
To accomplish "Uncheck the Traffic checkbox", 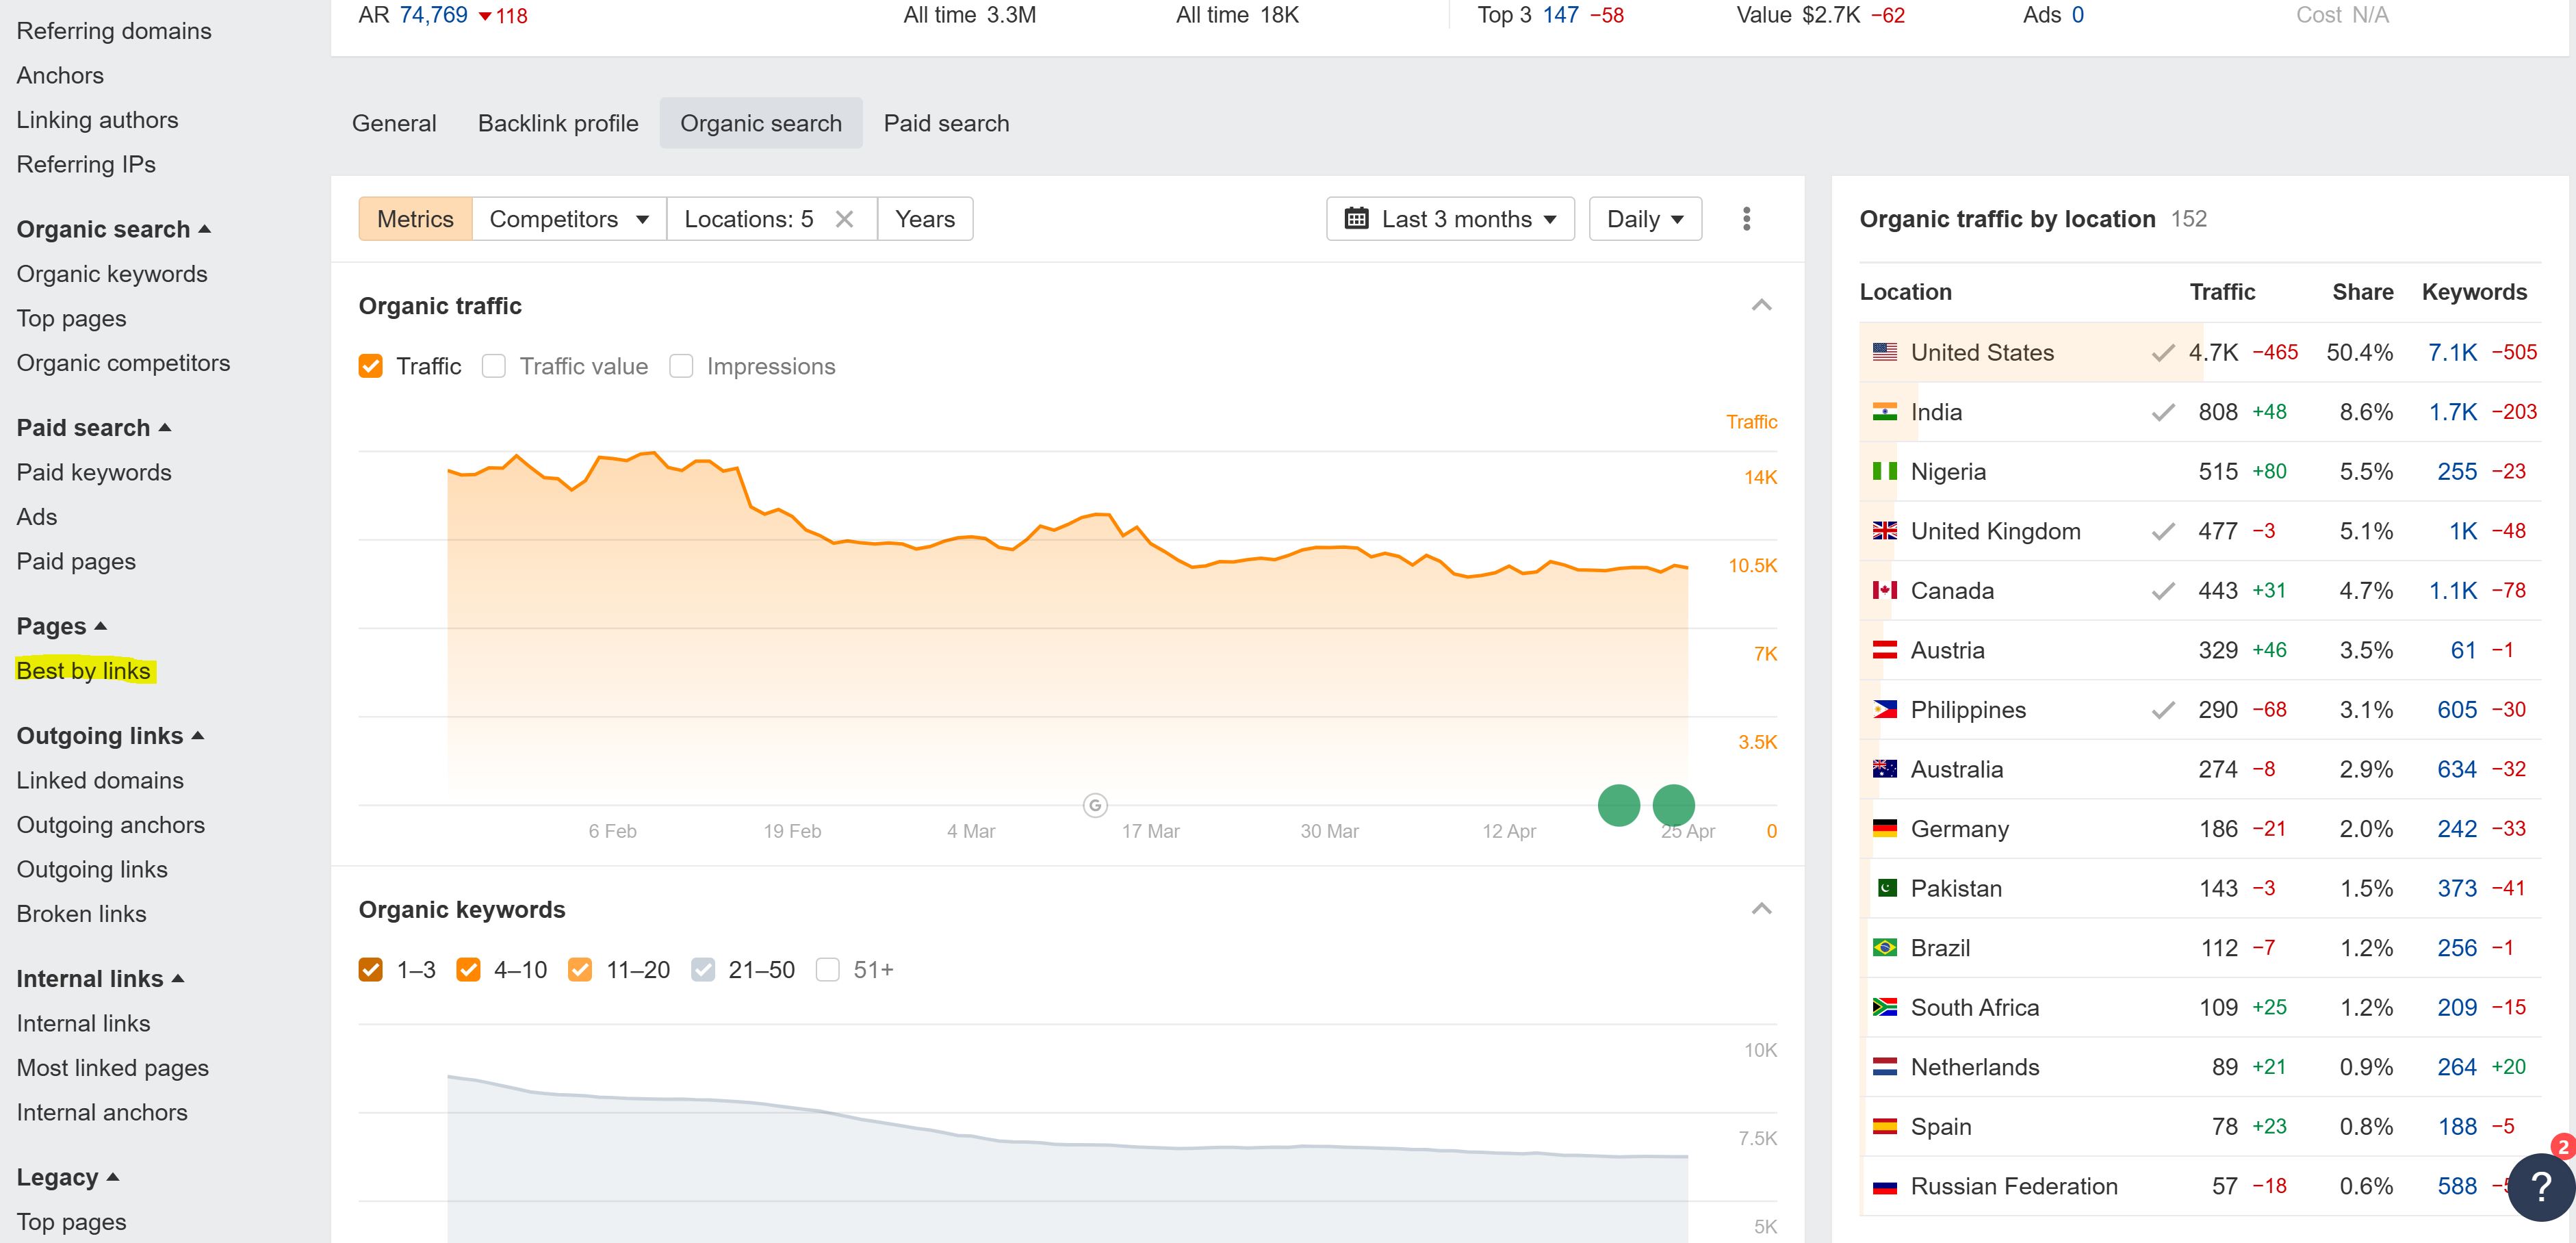I will tap(371, 366).
